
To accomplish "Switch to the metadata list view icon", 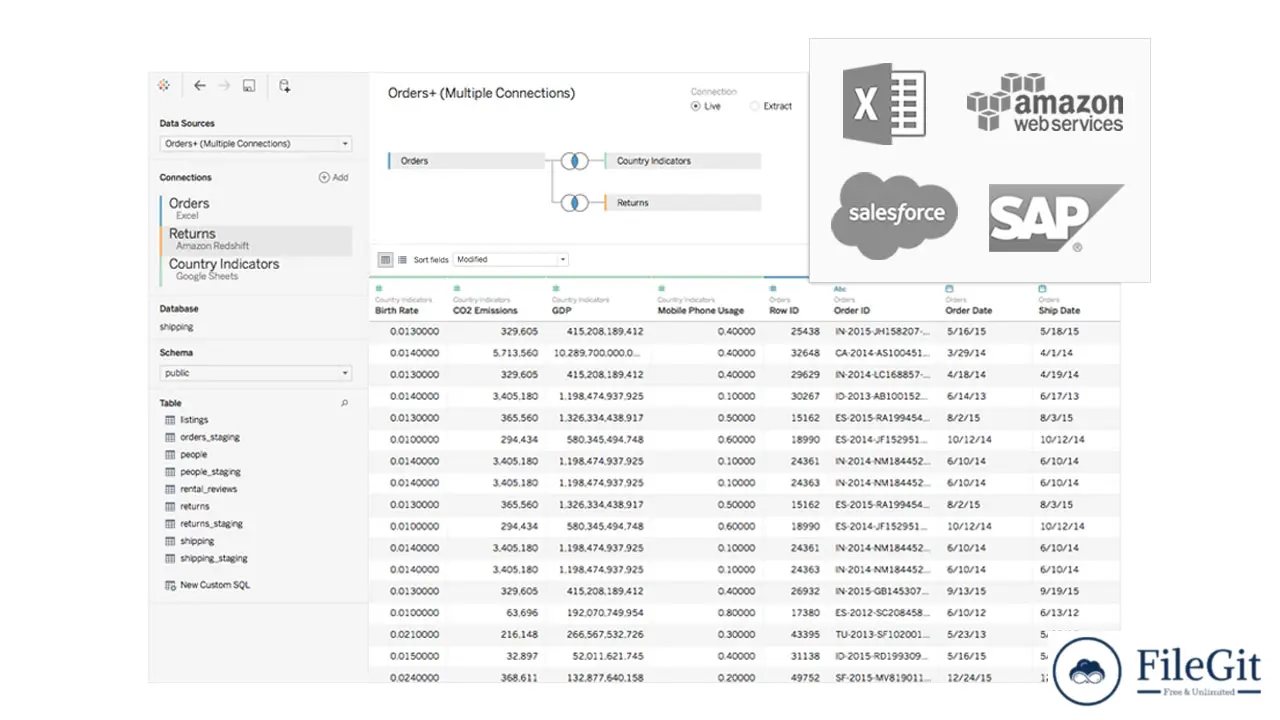I will tap(402, 259).
